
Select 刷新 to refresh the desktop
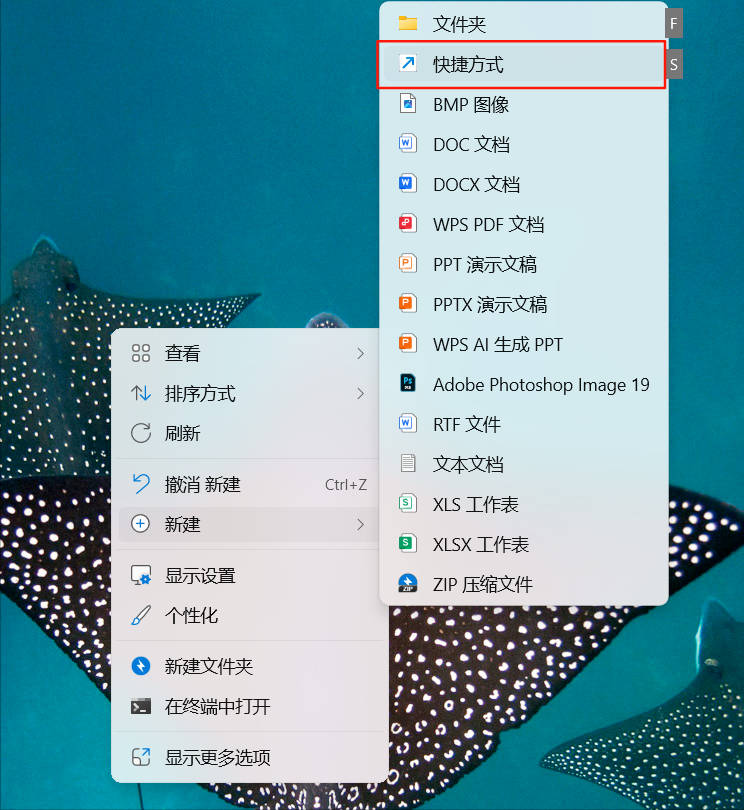[x=250, y=433]
